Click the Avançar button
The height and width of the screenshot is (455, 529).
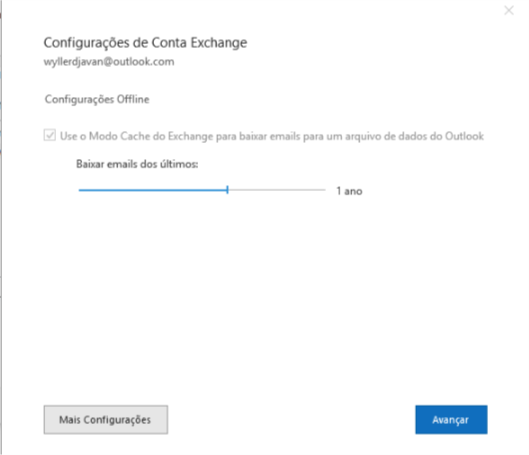point(451,420)
